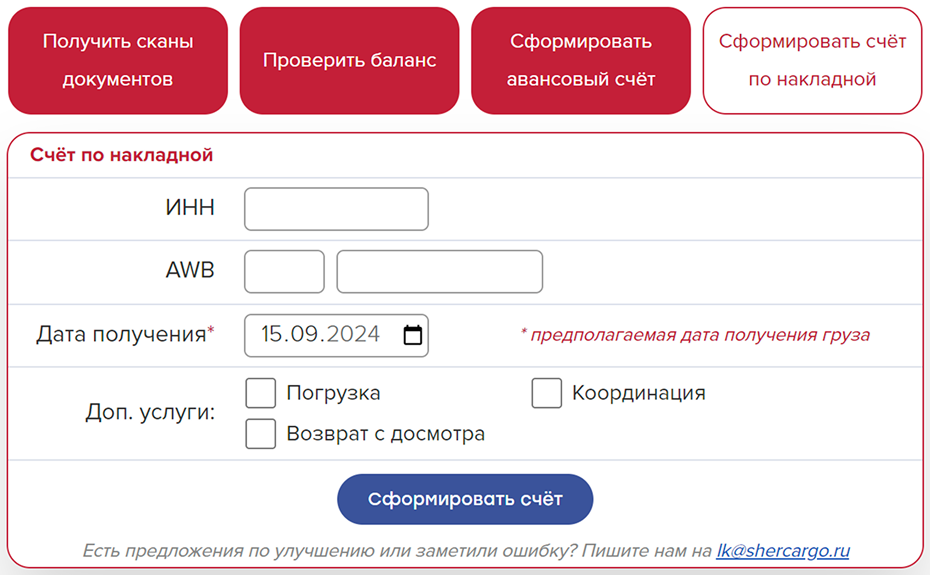Open the lk@shercargo.ru email link
Screen dimensions: 930x575
(783, 550)
